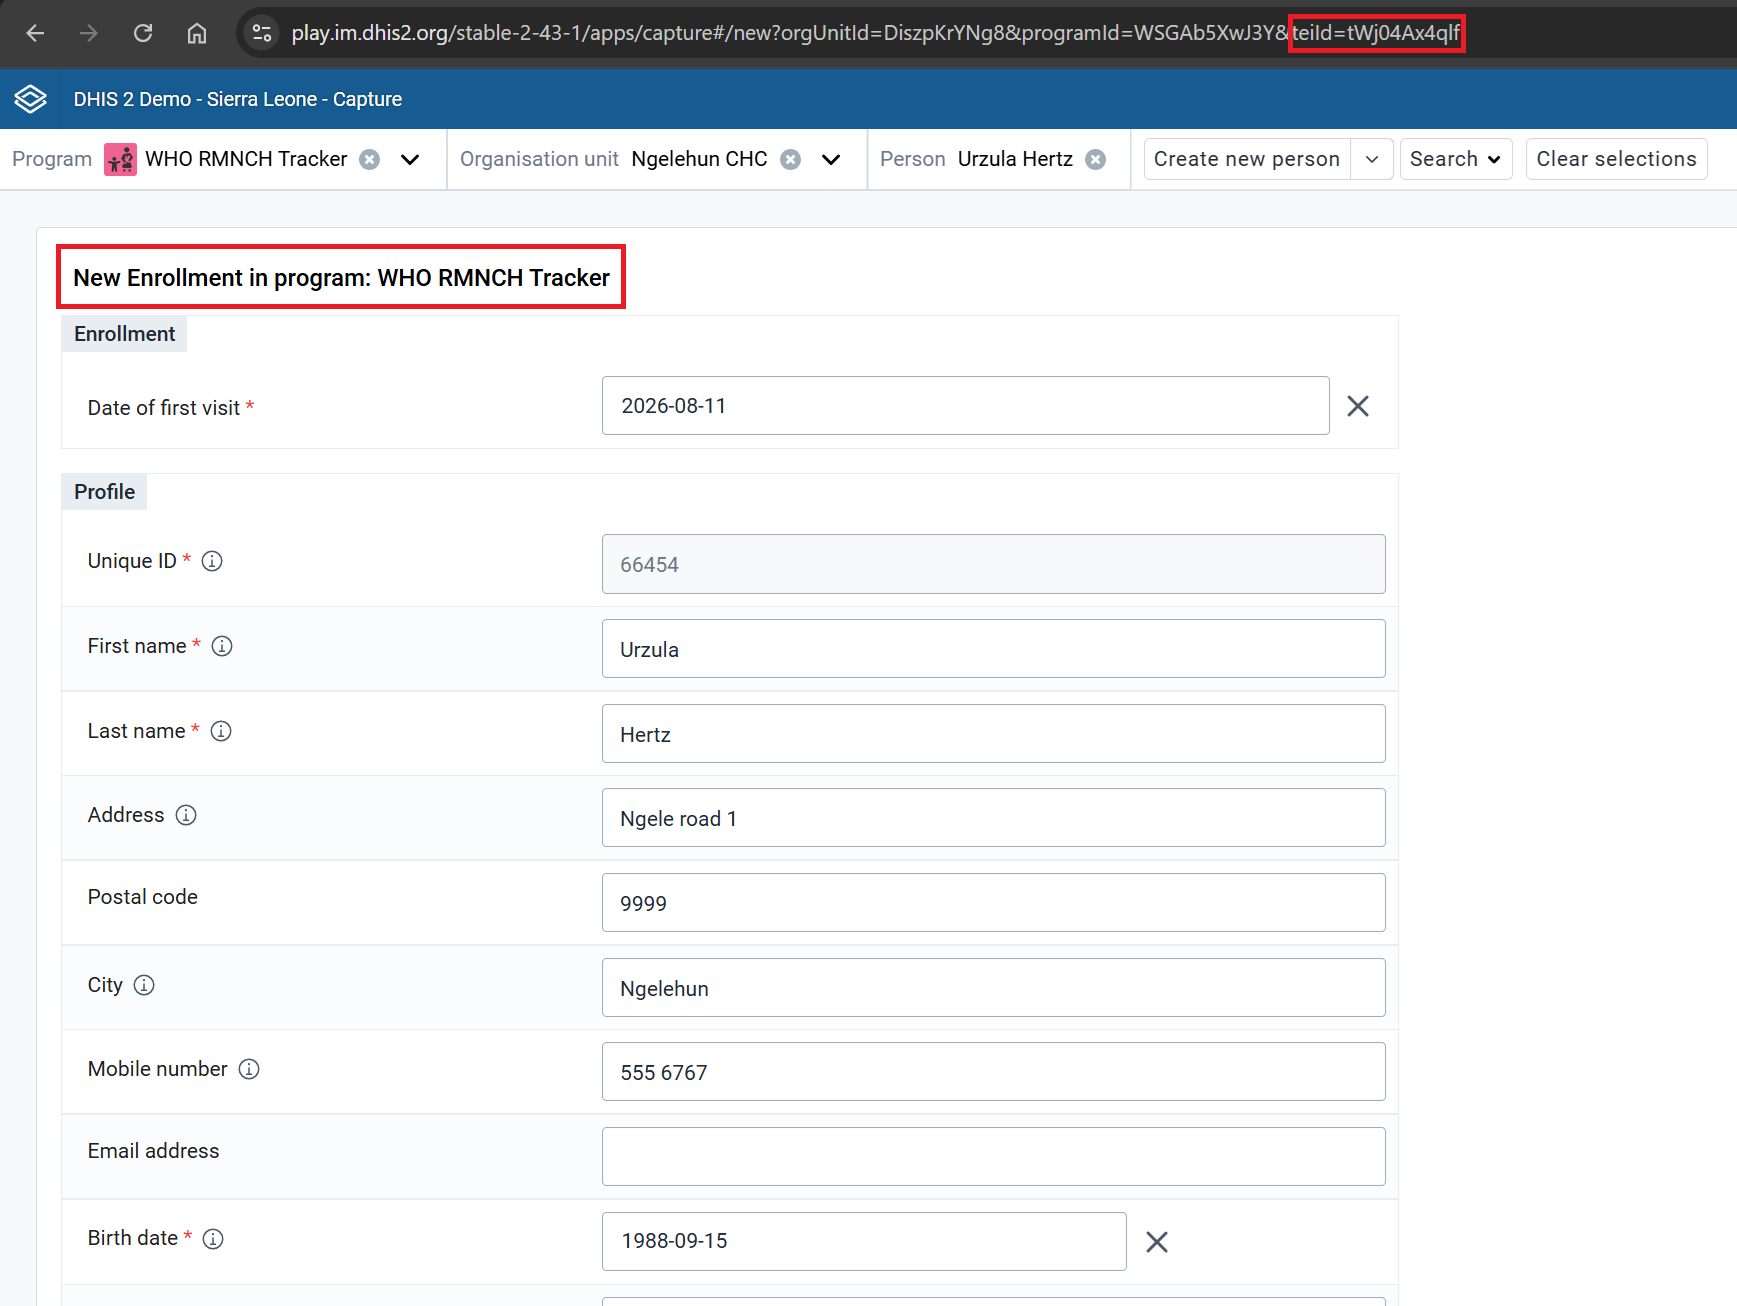Show info for Address field

click(186, 815)
